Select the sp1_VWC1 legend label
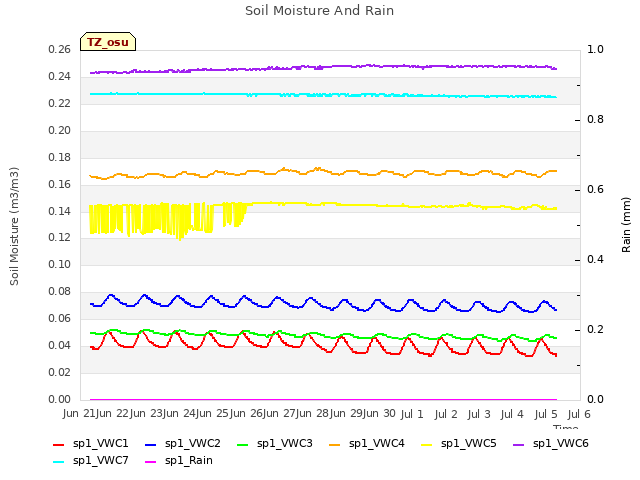The height and width of the screenshot is (480, 640). point(100,444)
